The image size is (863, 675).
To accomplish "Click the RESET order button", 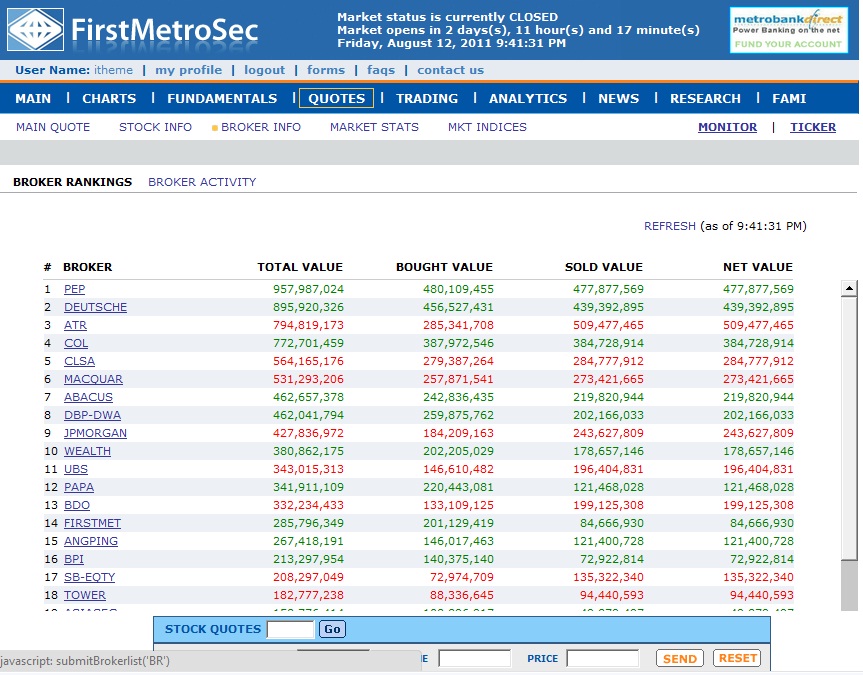I will click(738, 658).
